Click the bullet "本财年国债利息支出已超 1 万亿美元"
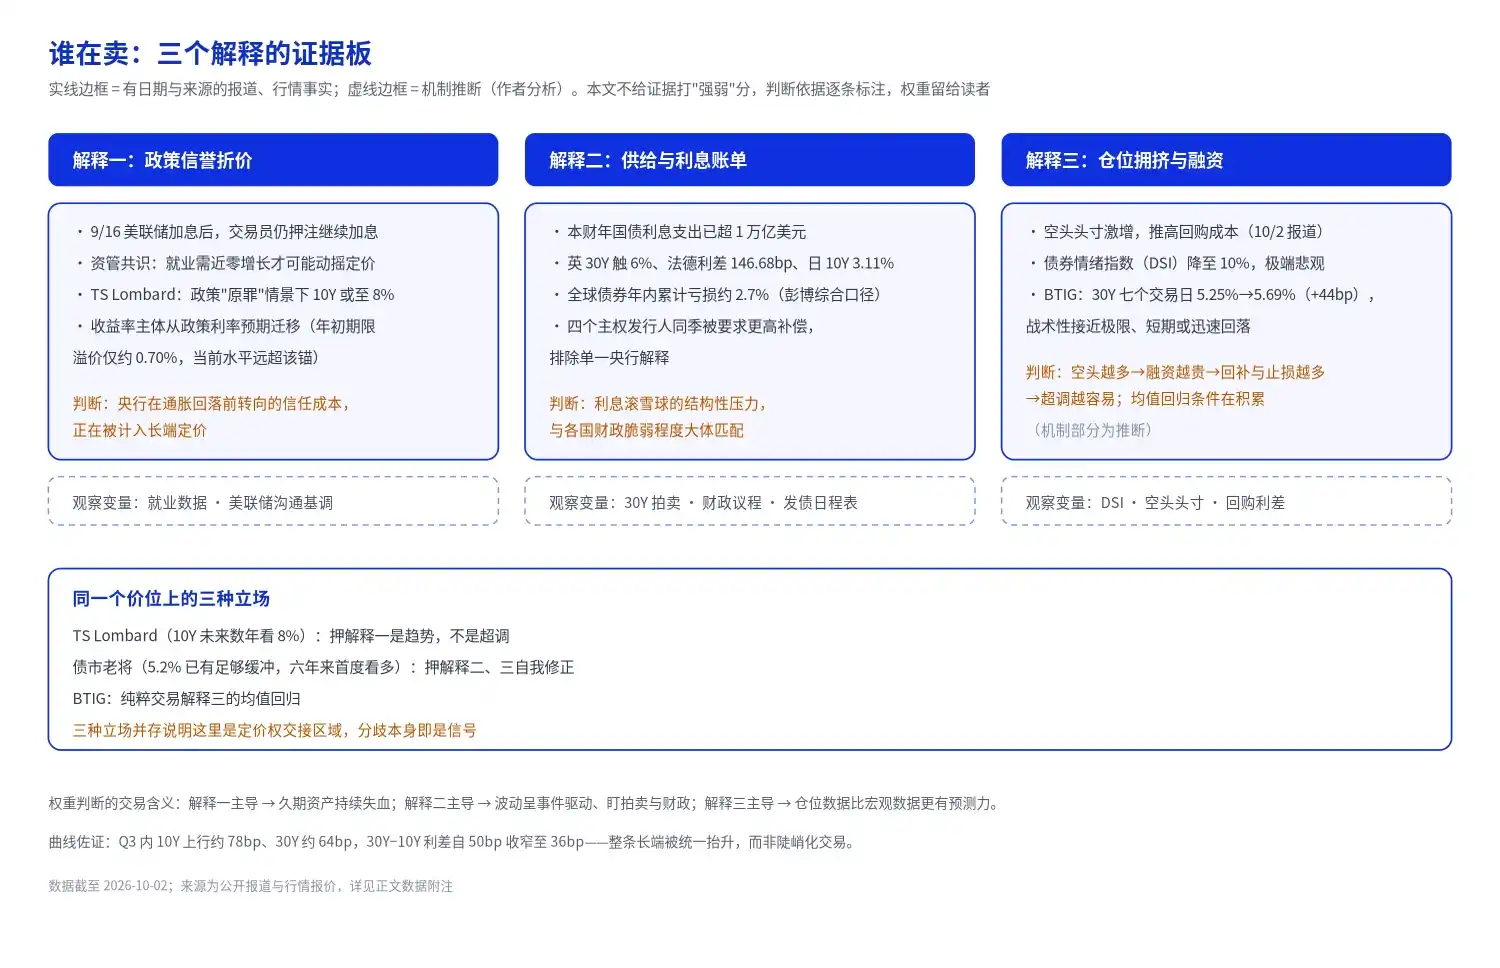Viewport: 1500px width, 968px height. pos(678,232)
